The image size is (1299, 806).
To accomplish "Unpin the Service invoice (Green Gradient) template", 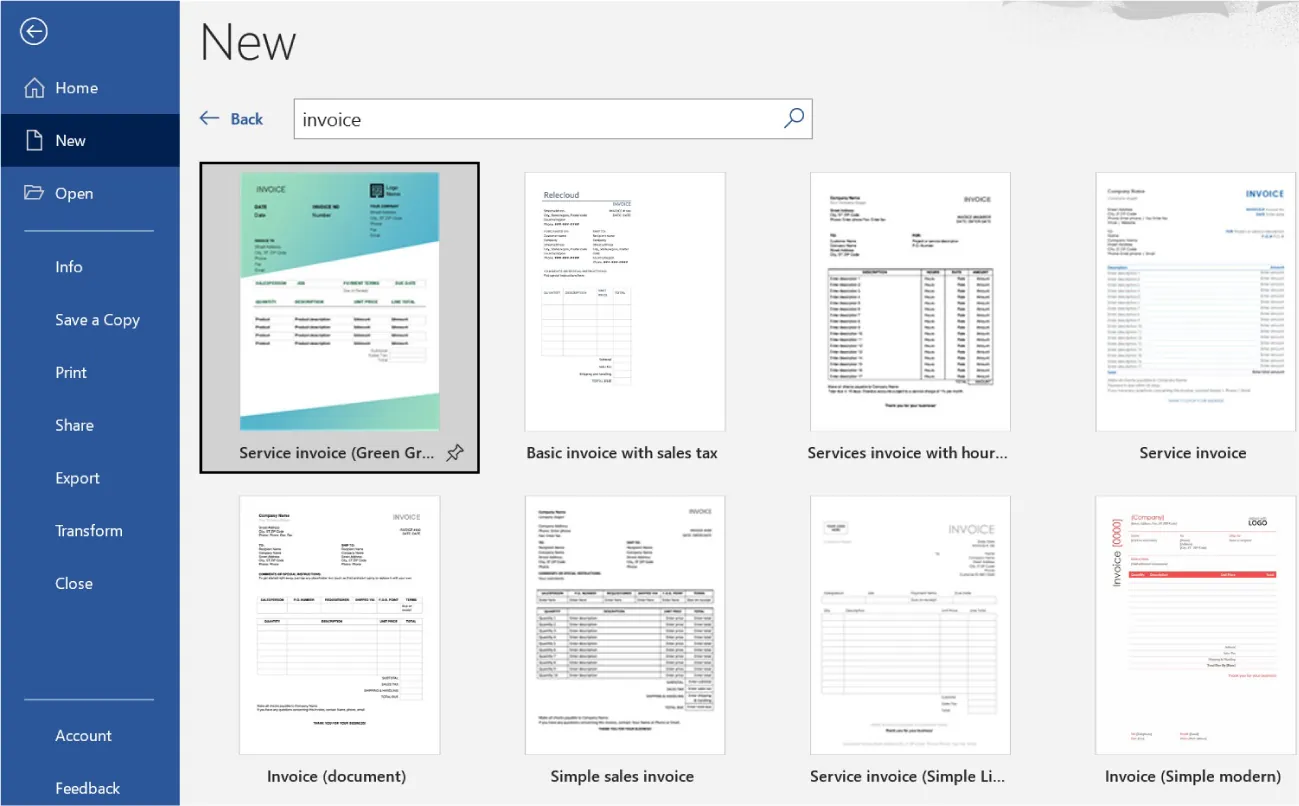I will [x=455, y=452].
